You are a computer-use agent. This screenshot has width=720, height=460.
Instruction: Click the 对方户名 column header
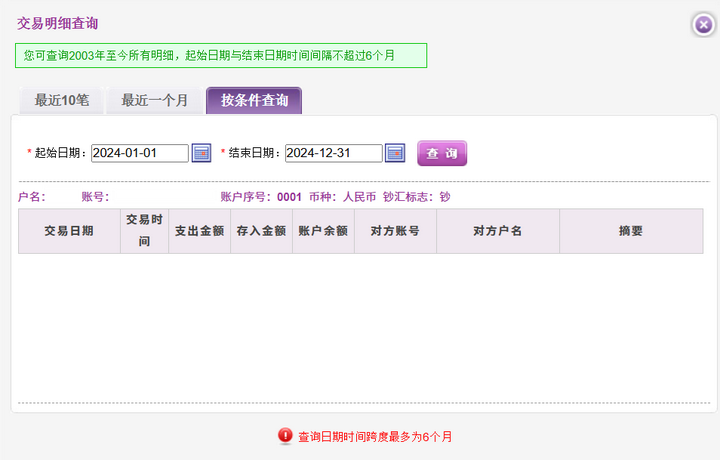[x=497, y=231]
